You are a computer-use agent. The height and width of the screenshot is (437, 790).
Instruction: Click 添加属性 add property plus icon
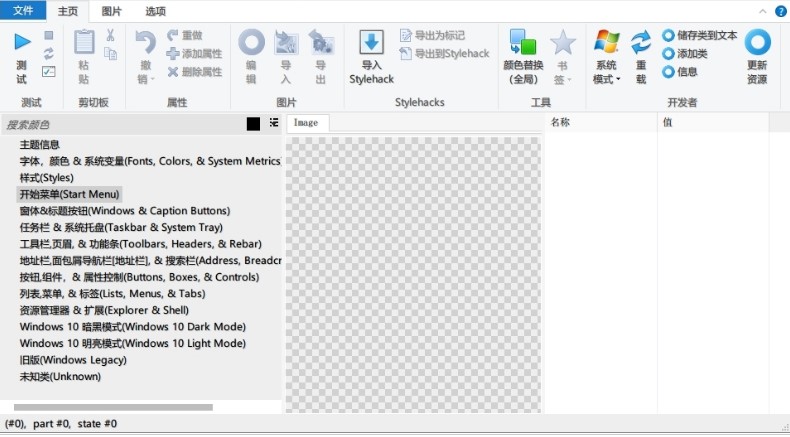pyautogui.click(x=173, y=53)
